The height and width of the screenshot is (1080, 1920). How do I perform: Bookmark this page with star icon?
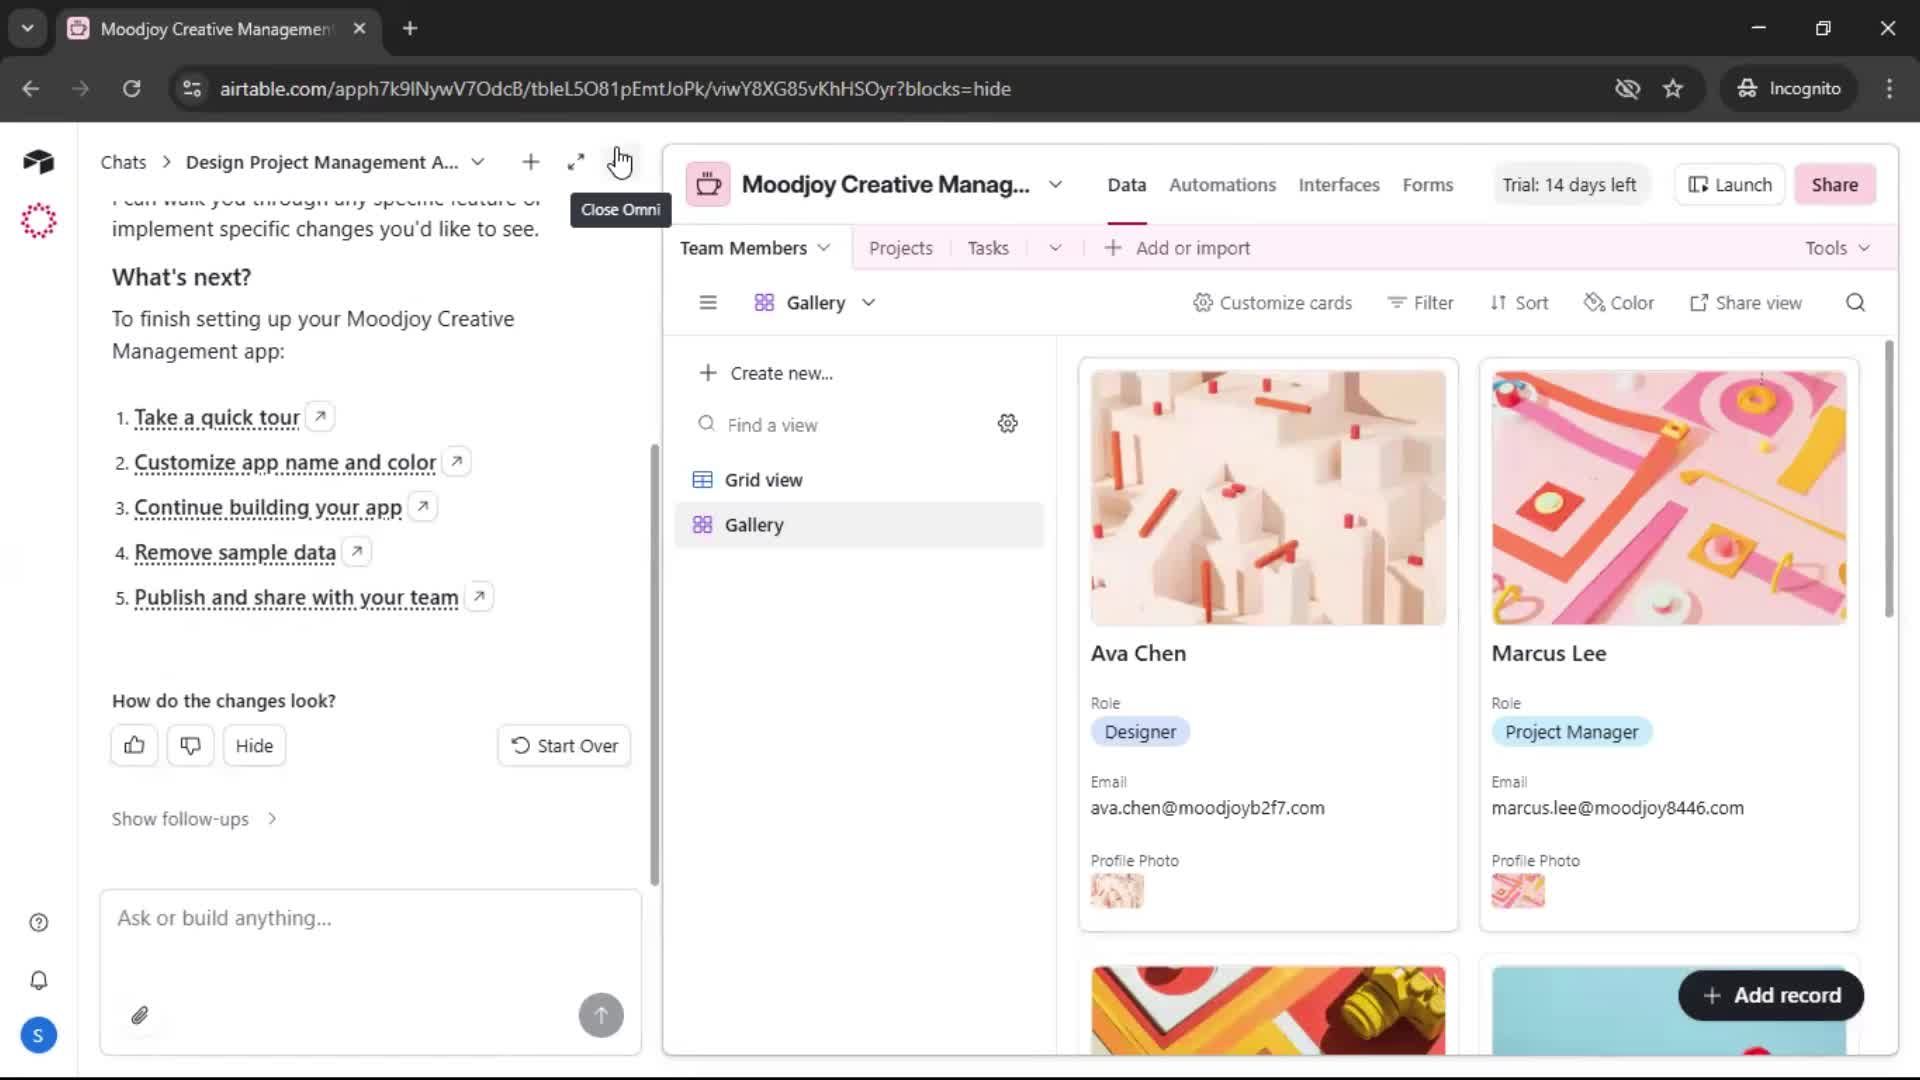[x=1673, y=89]
